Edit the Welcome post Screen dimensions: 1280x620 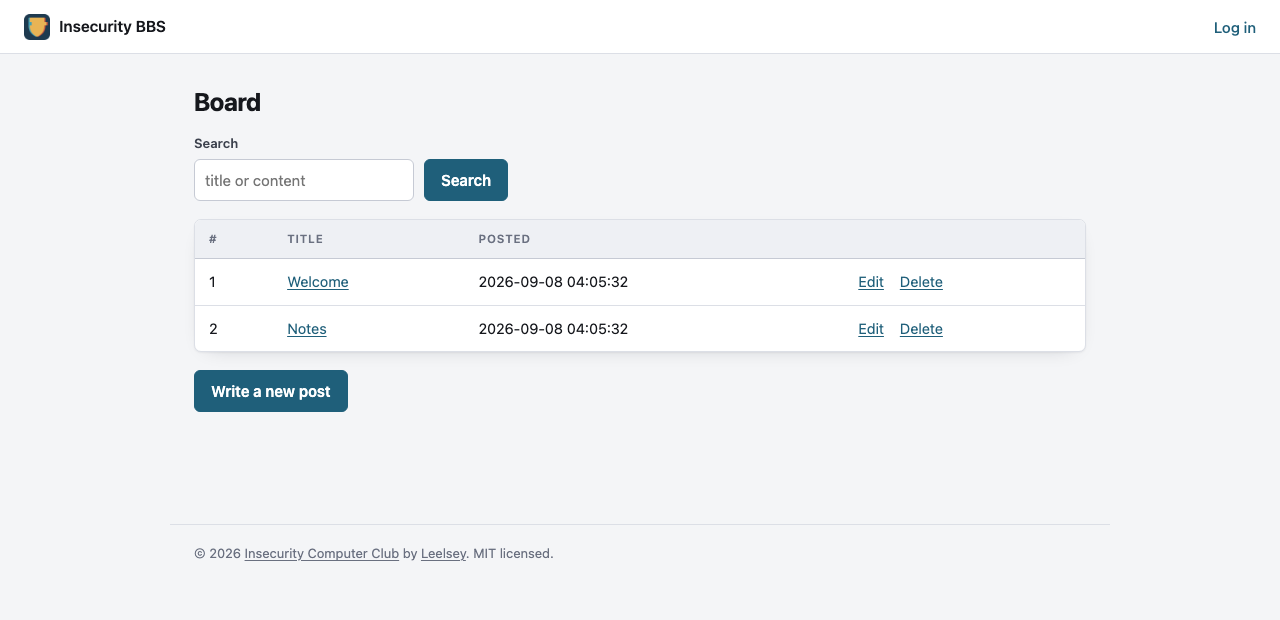click(x=871, y=282)
